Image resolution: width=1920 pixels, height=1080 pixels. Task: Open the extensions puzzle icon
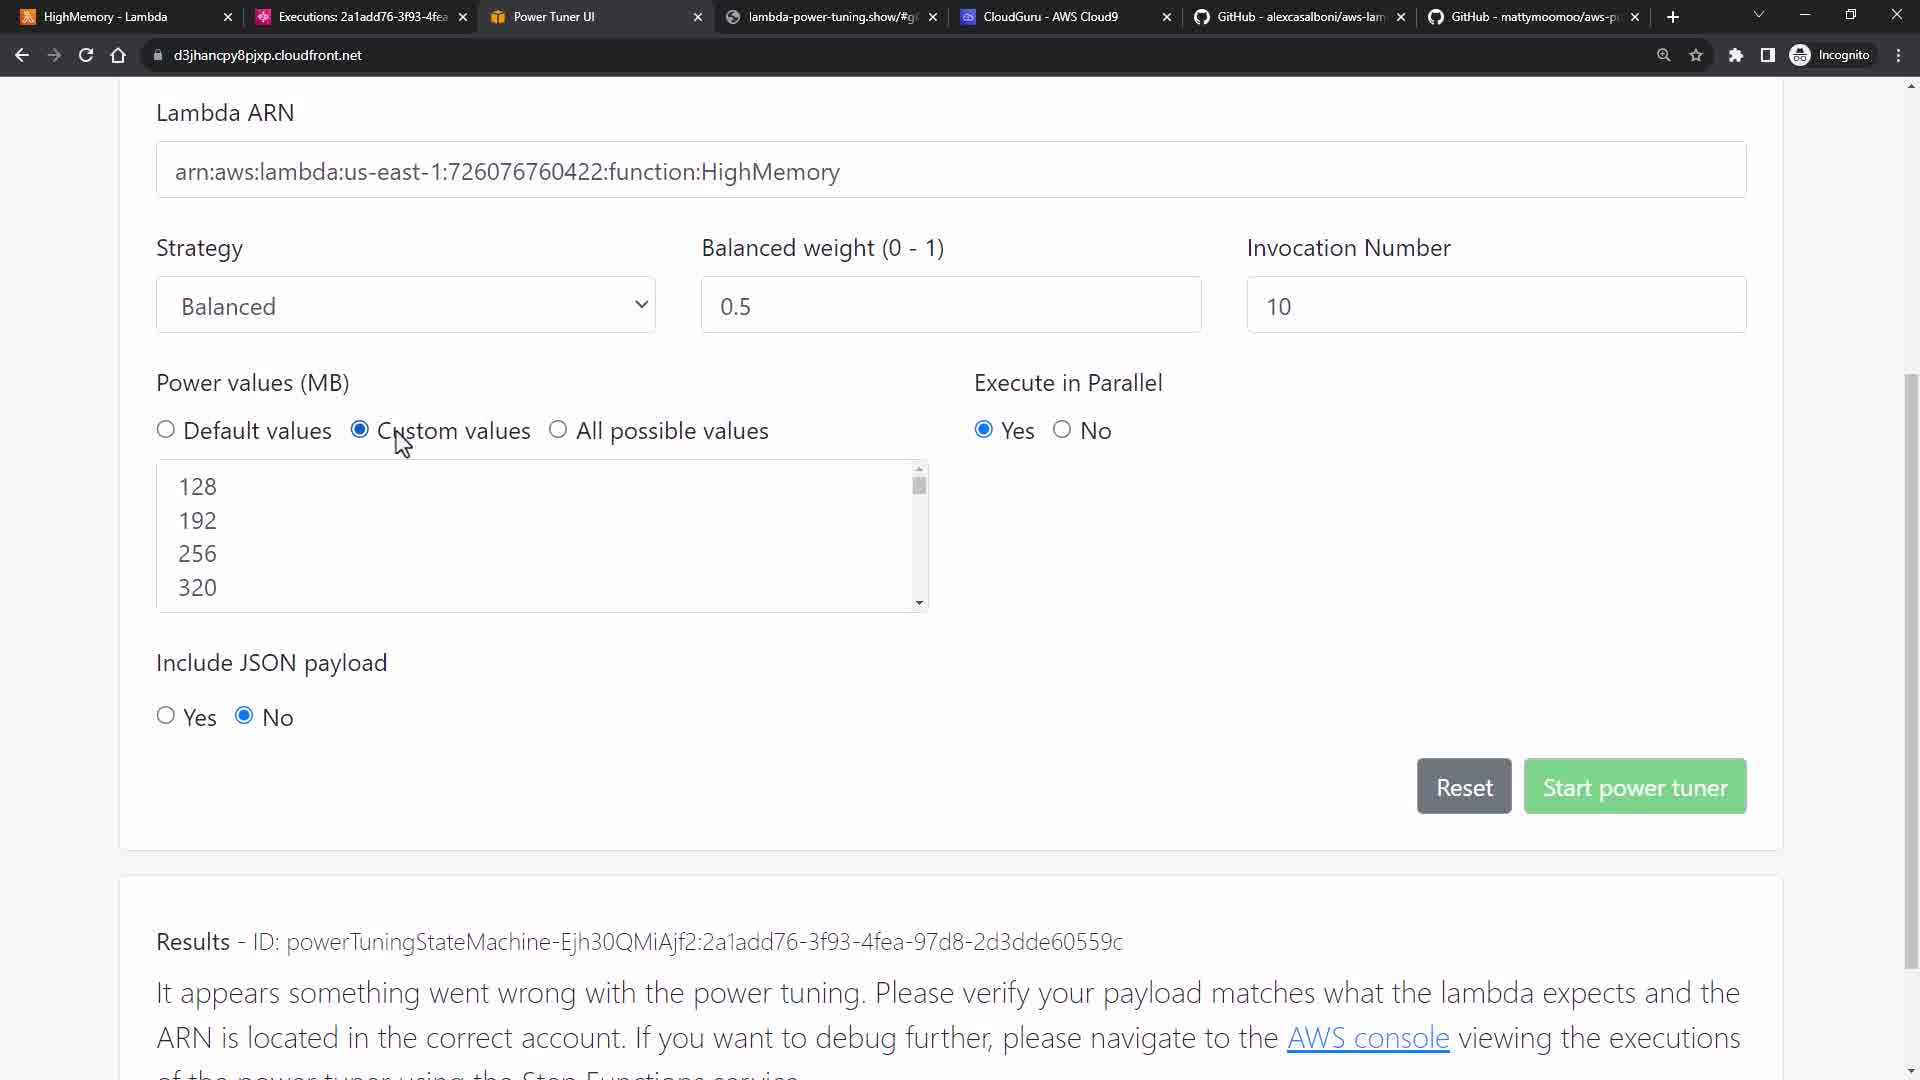click(x=1736, y=55)
